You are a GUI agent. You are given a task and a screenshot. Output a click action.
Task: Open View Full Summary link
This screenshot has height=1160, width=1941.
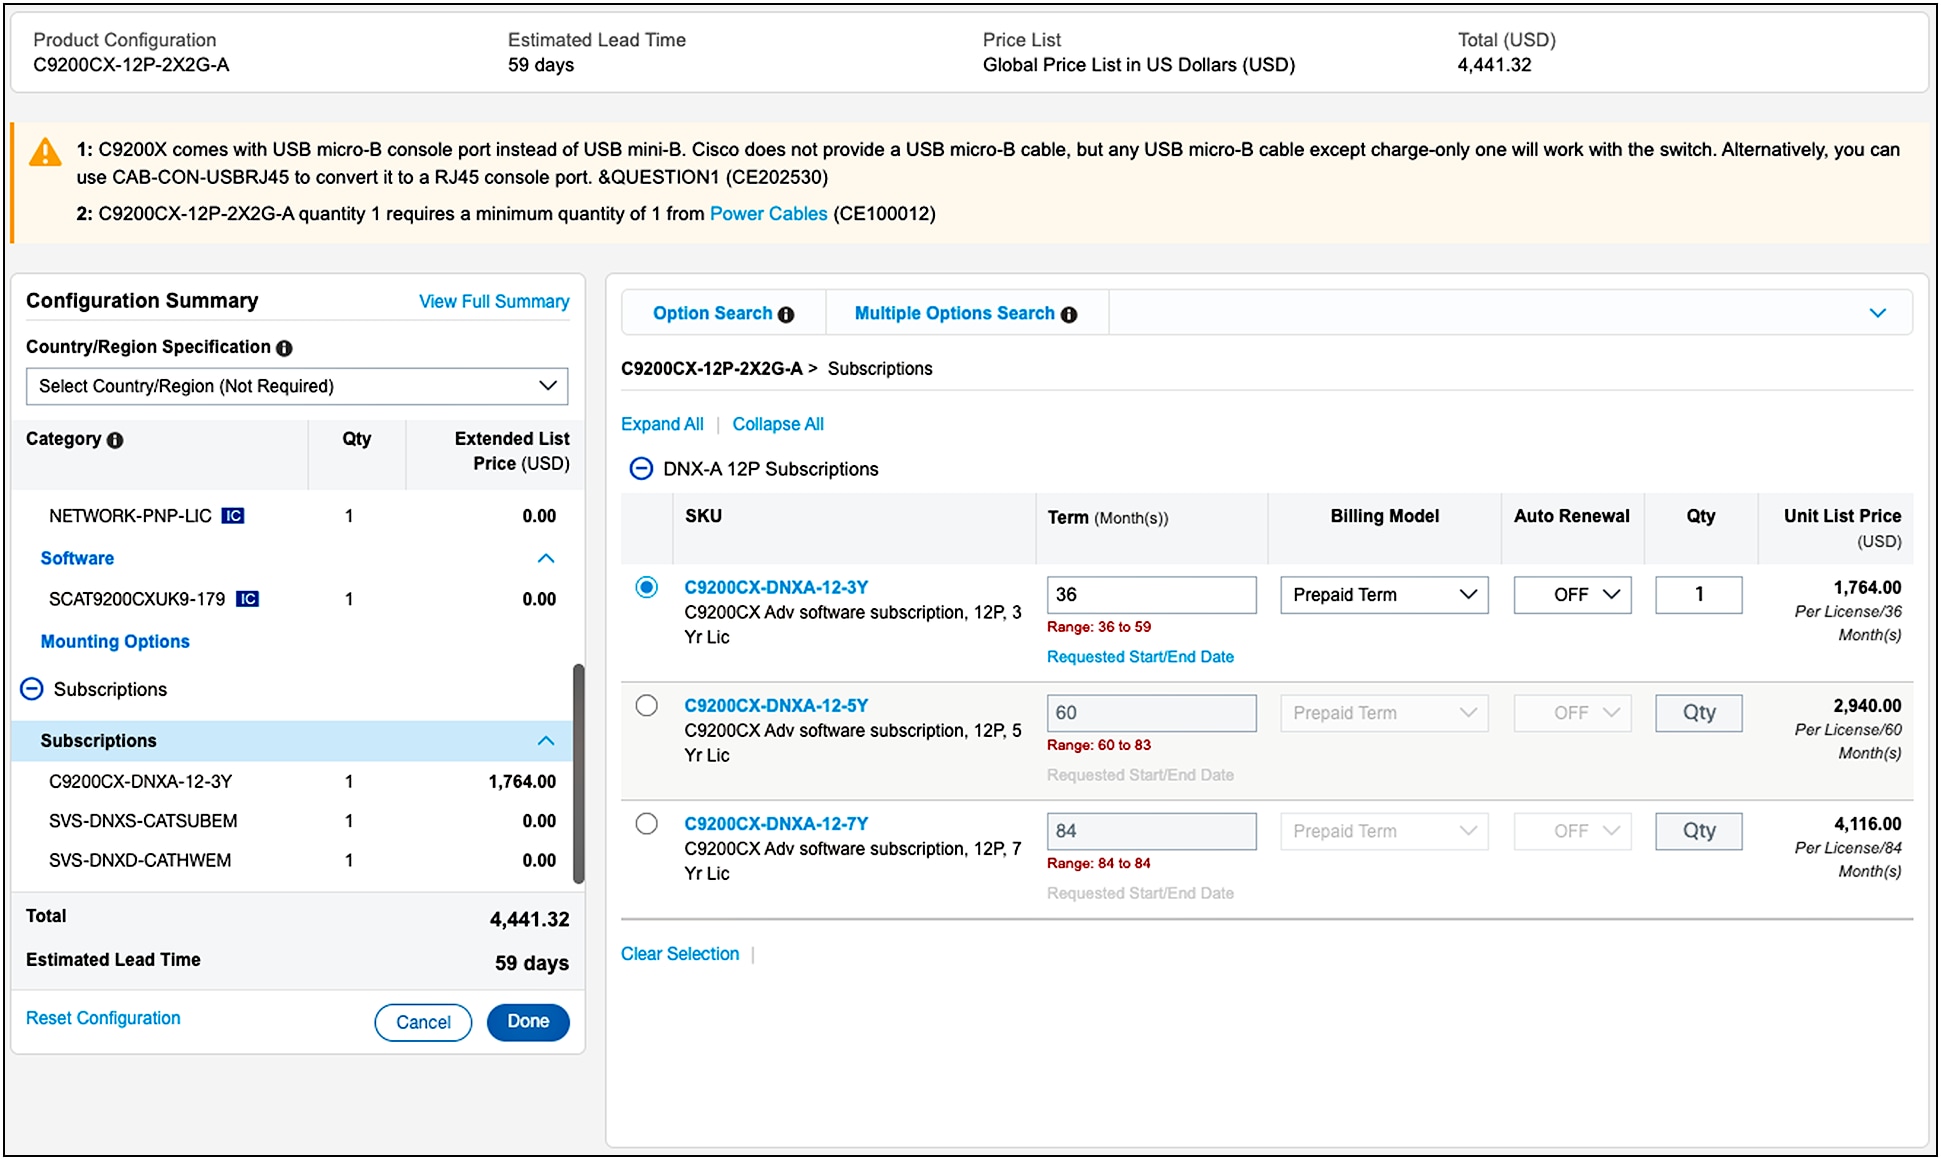tap(494, 302)
